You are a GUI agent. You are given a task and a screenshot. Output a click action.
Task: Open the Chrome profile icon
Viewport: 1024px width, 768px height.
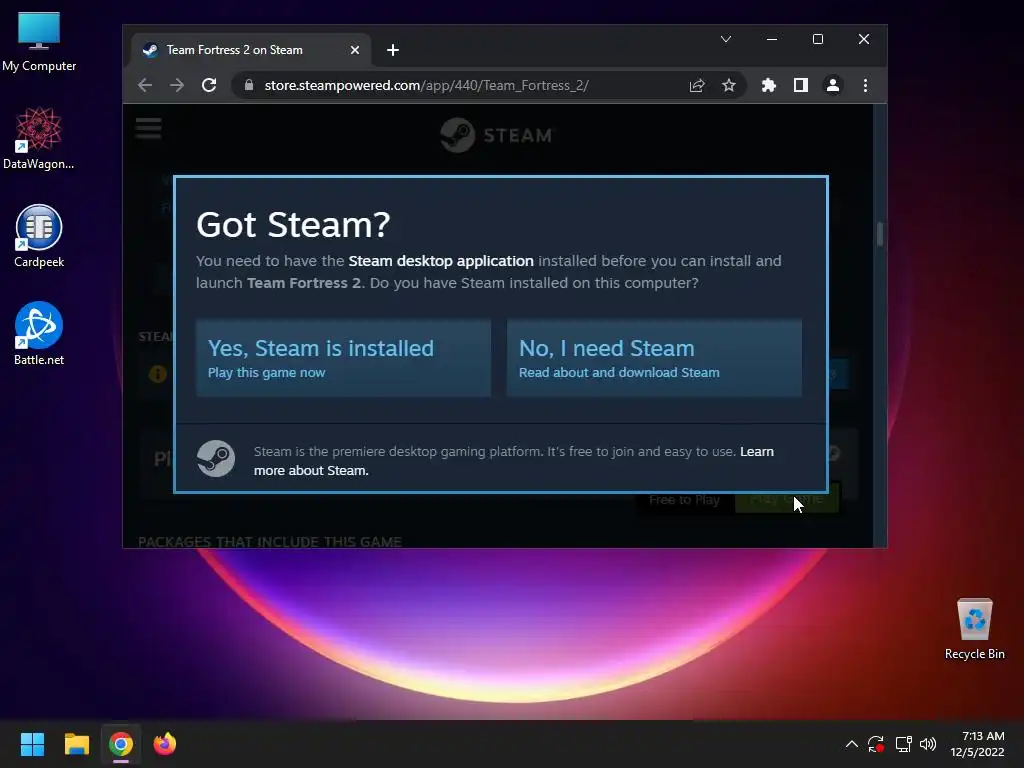point(833,85)
